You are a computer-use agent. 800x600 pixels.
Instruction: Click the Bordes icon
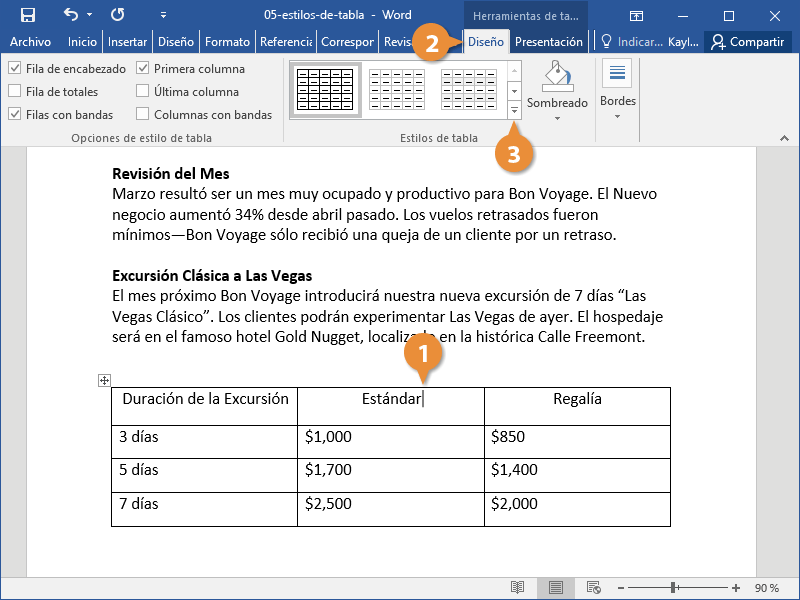pos(617,73)
